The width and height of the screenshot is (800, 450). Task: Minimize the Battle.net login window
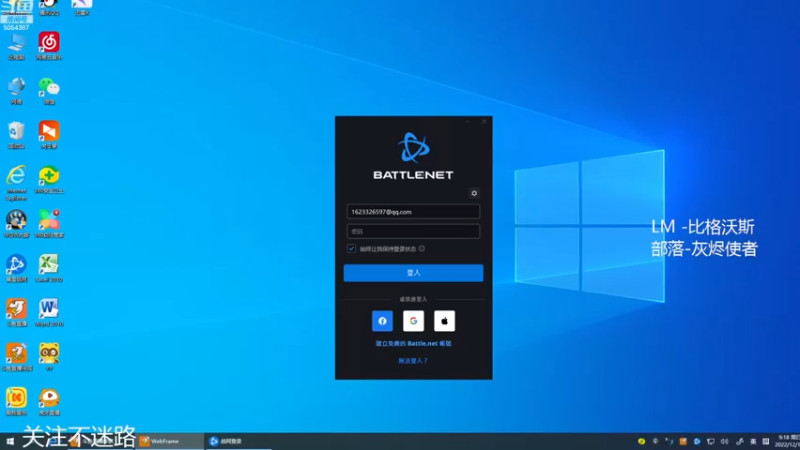tap(467, 121)
